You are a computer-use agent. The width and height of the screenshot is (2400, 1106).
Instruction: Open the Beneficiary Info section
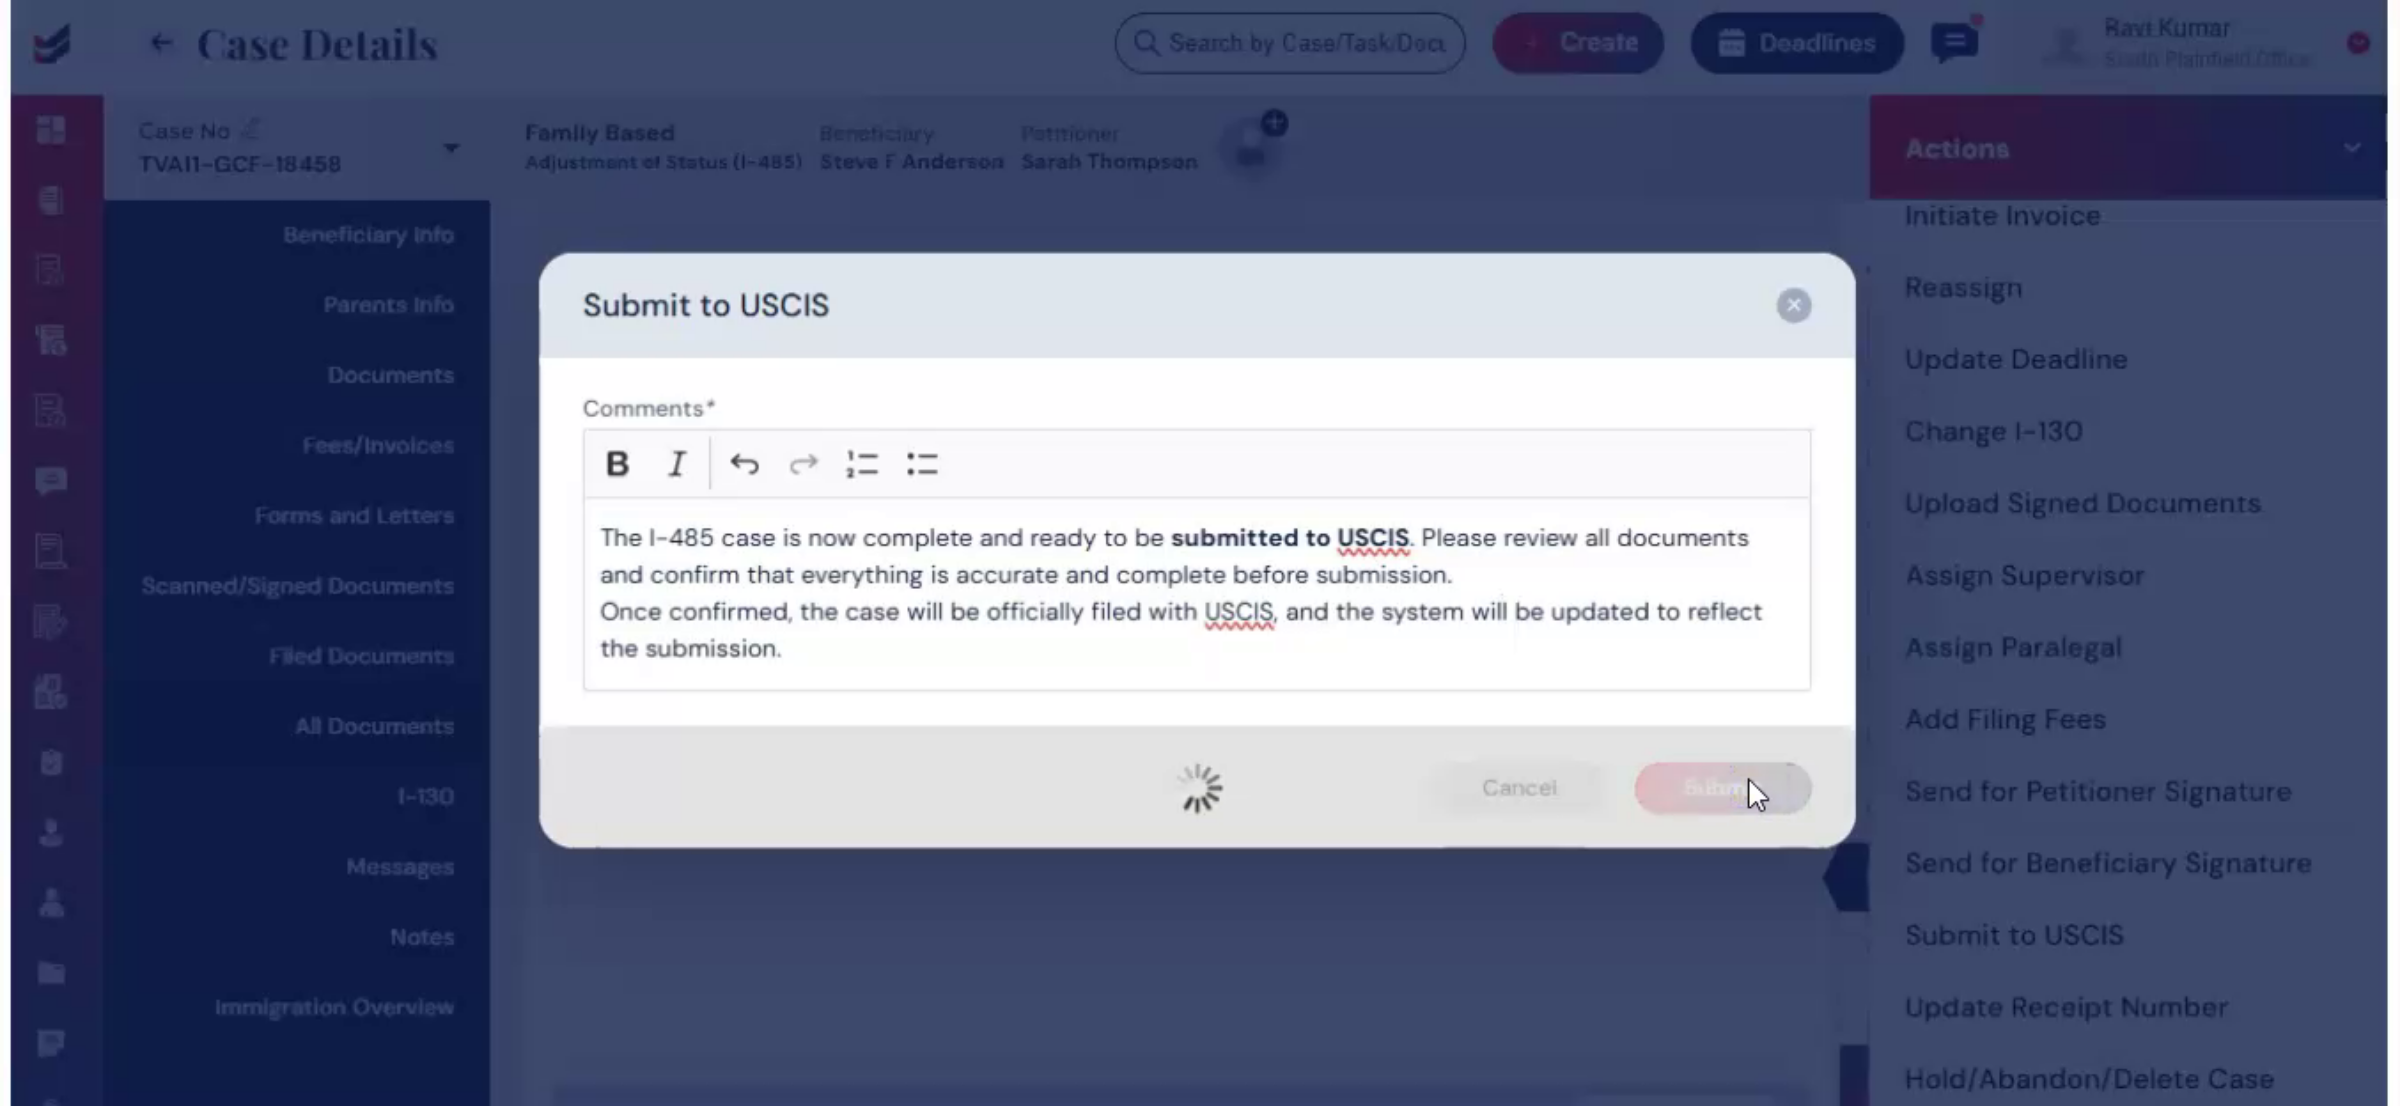[368, 235]
